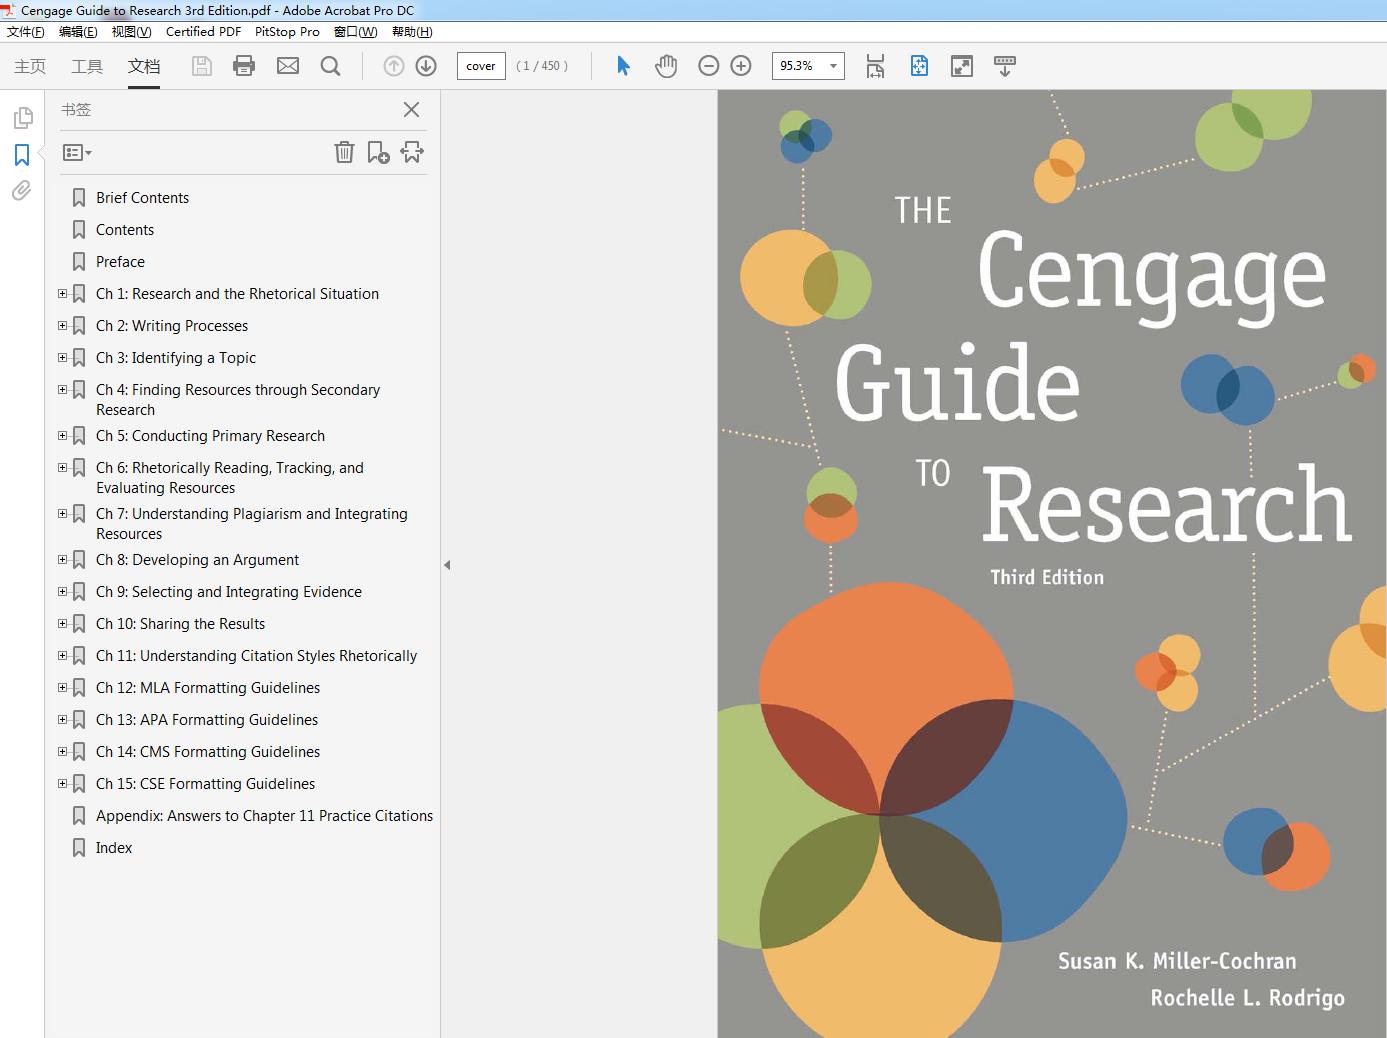Expand Ch 1 Research and Rhetorical Situation

coord(62,294)
